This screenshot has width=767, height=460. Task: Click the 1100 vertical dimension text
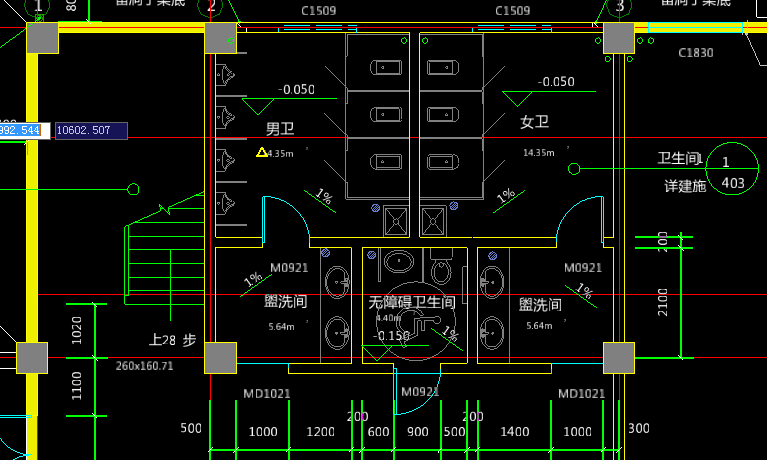77,386
